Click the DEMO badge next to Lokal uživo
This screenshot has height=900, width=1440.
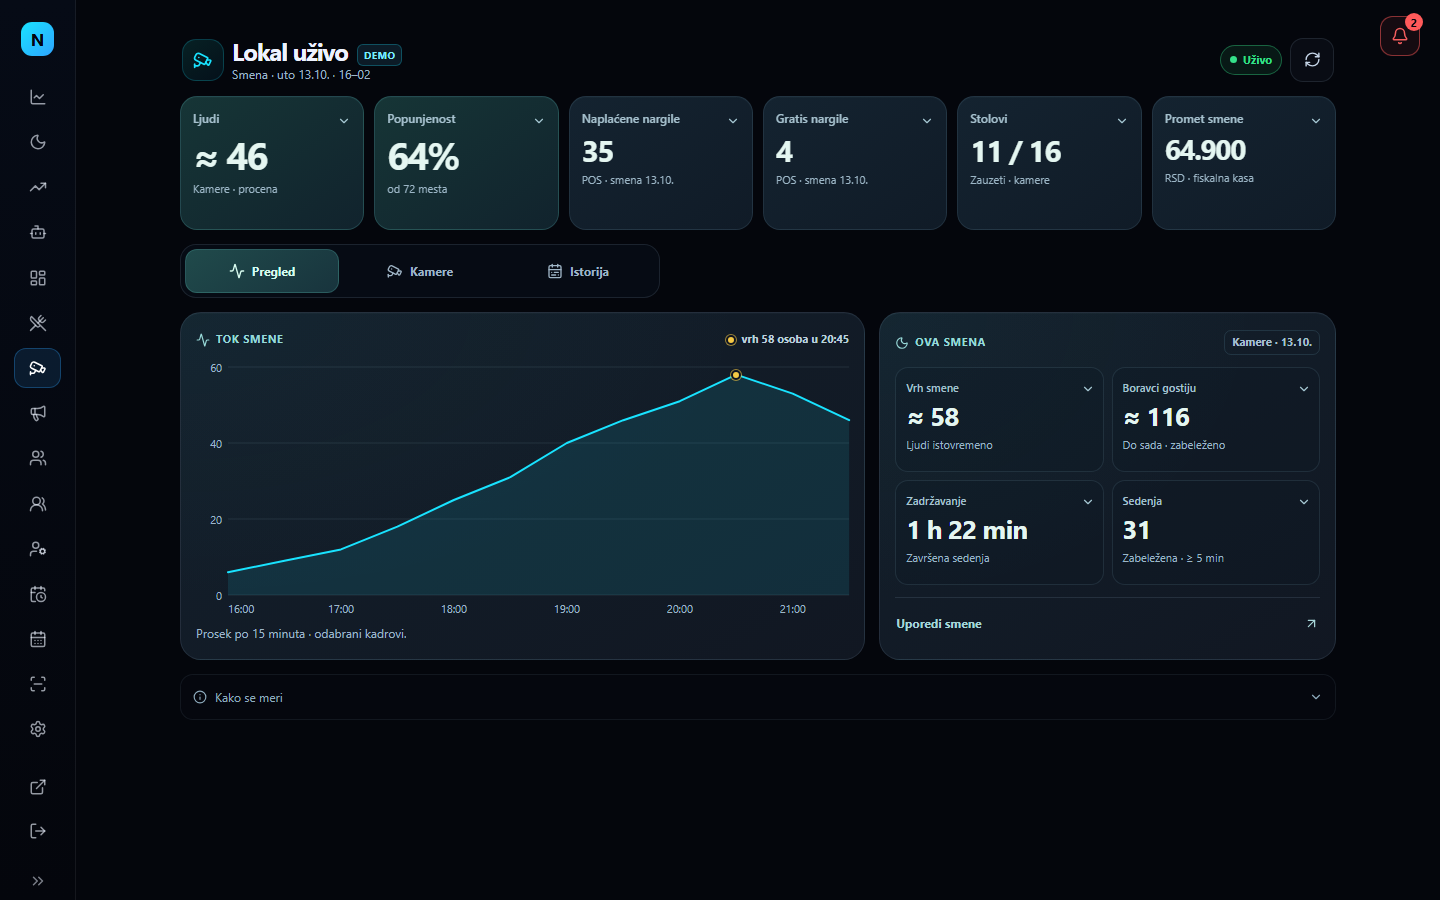[x=379, y=56]
